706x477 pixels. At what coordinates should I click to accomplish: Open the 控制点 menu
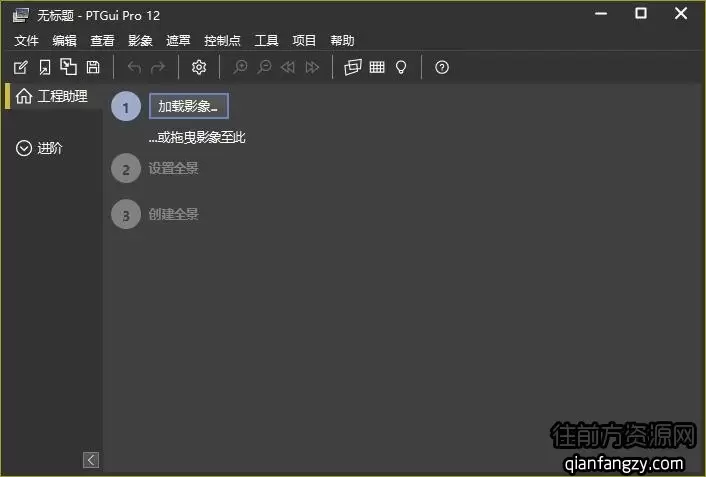pyautogui.click(x=222, y=41)
